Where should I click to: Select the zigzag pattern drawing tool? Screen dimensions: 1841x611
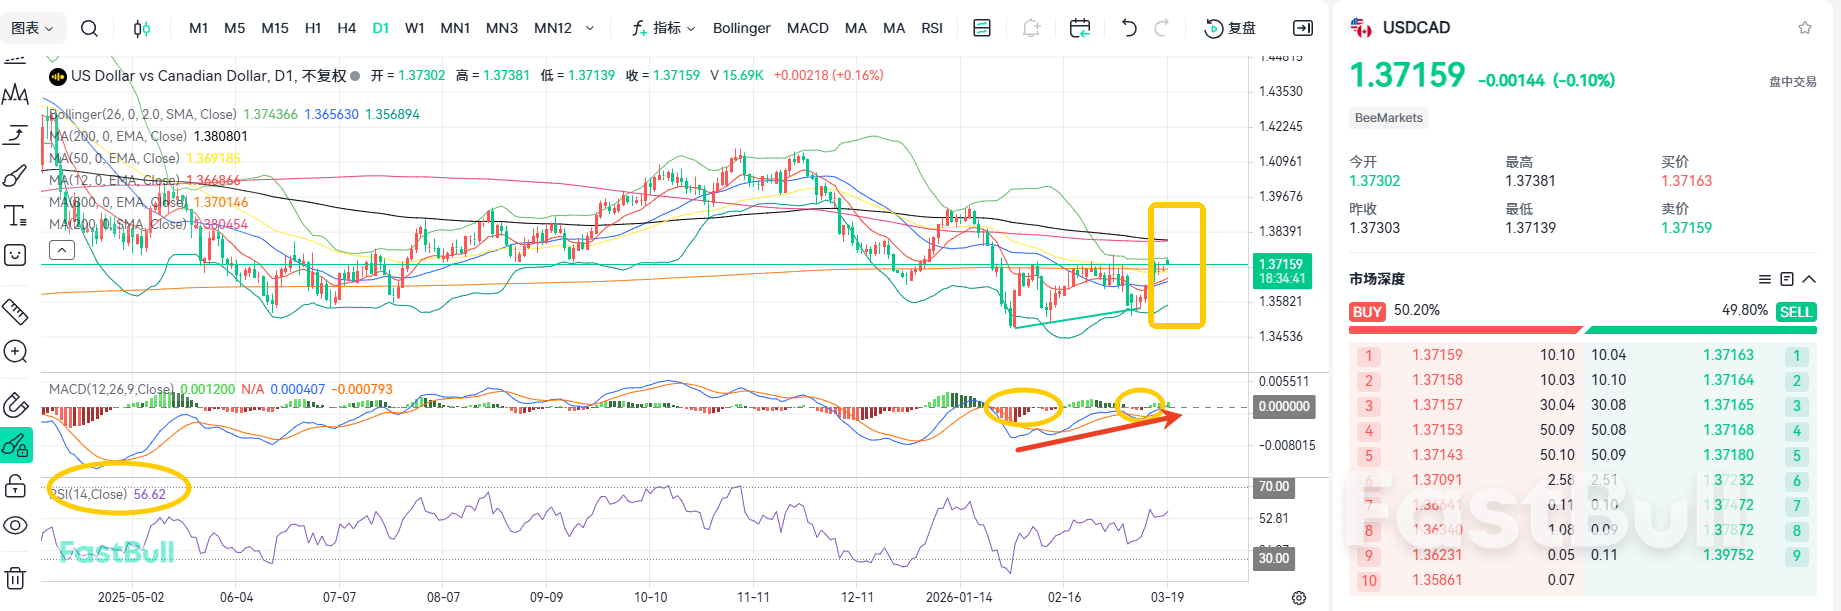point(15,95)
